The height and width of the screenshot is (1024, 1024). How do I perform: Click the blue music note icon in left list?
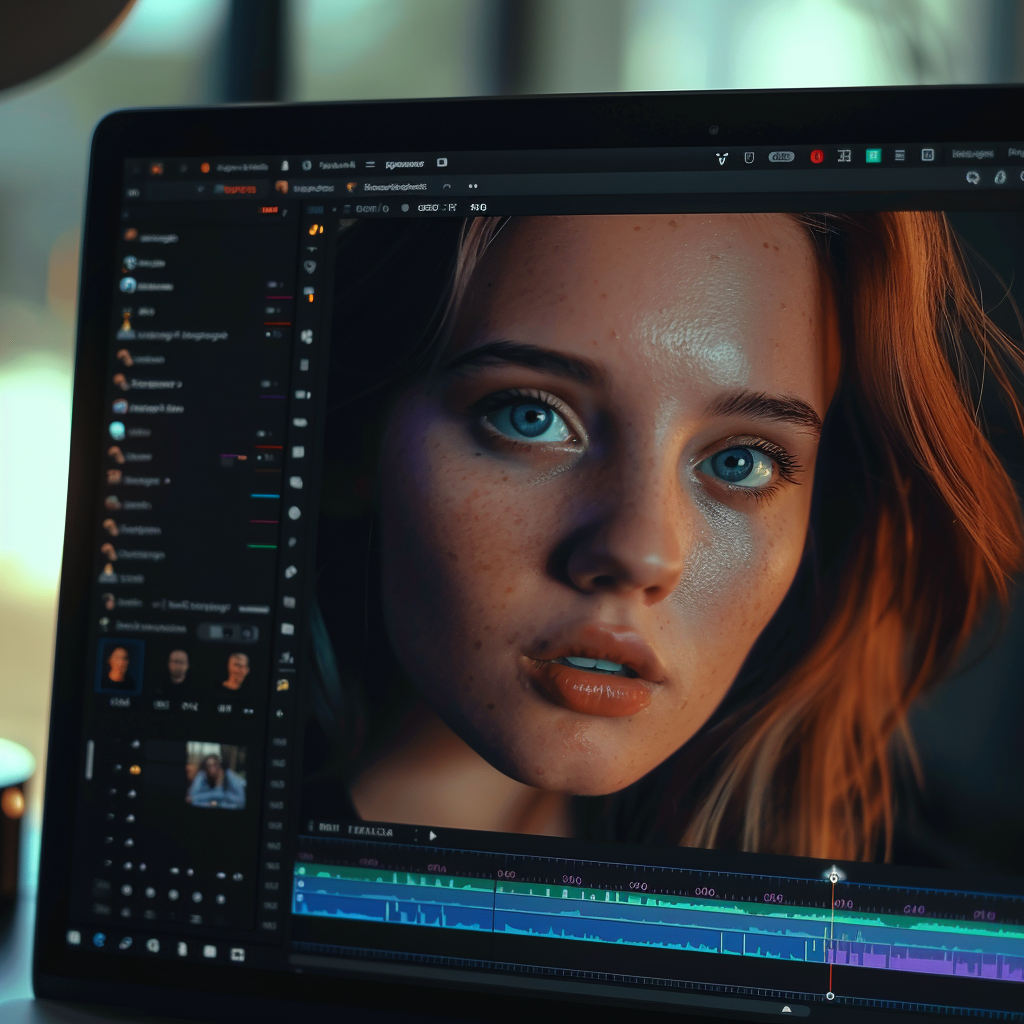[128, 285]
